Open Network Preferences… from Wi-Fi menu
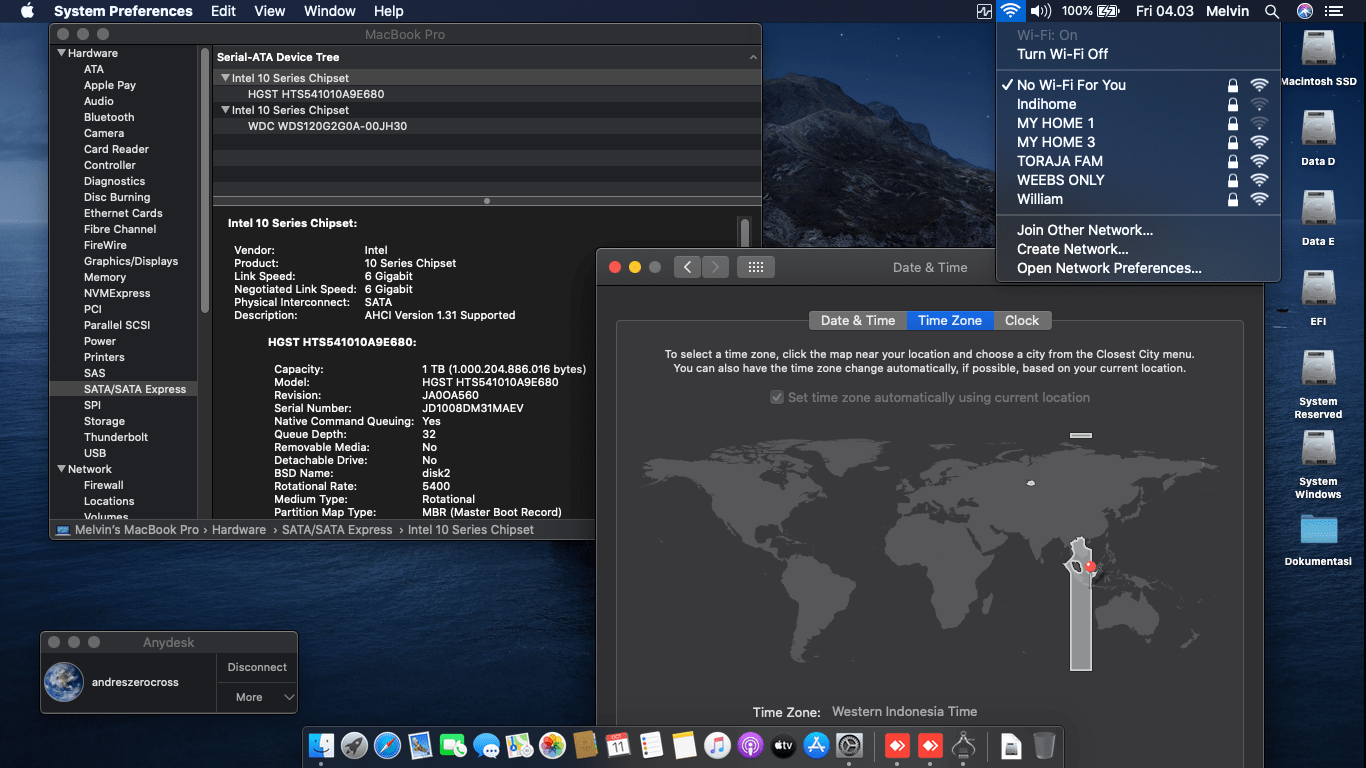 1109,268
